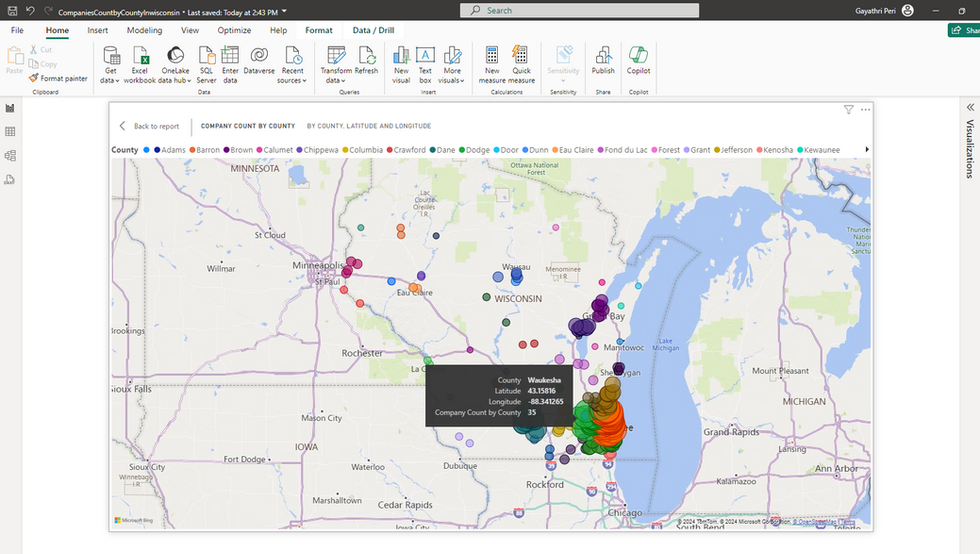Viewport: 980px width, 554px height.
Task: Open the Enter data dialog
Action: (230, 64)
